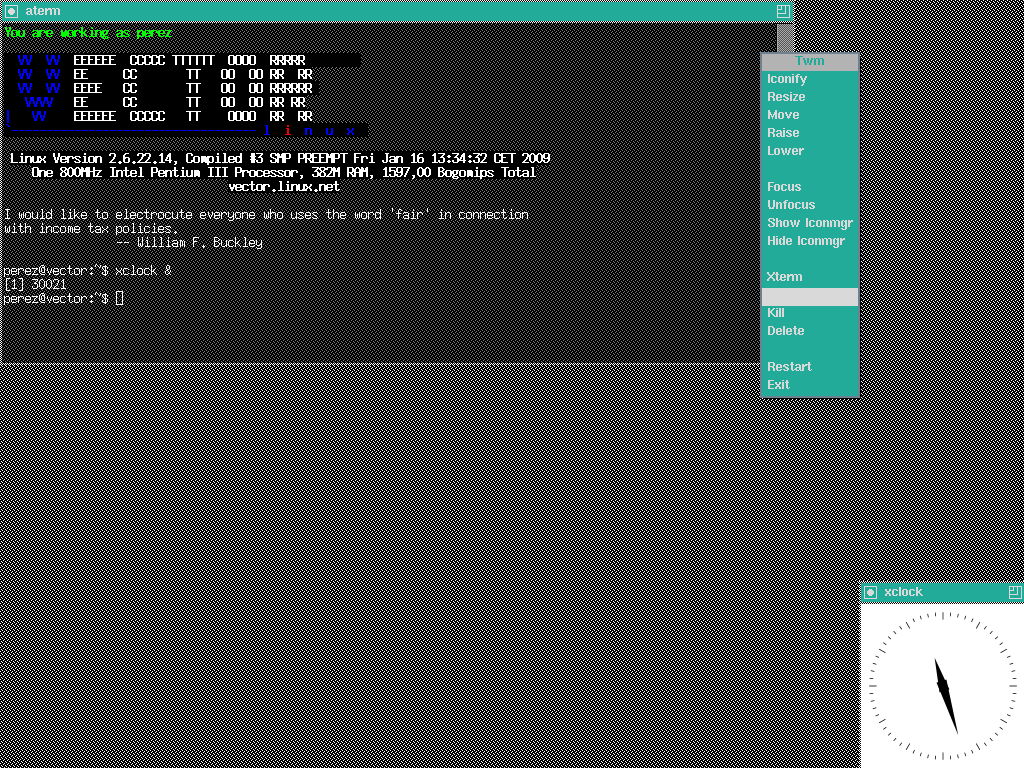Choose Hide Iconmgr menu entry
The image size is (1024, 768).
(x=810, y=241)
